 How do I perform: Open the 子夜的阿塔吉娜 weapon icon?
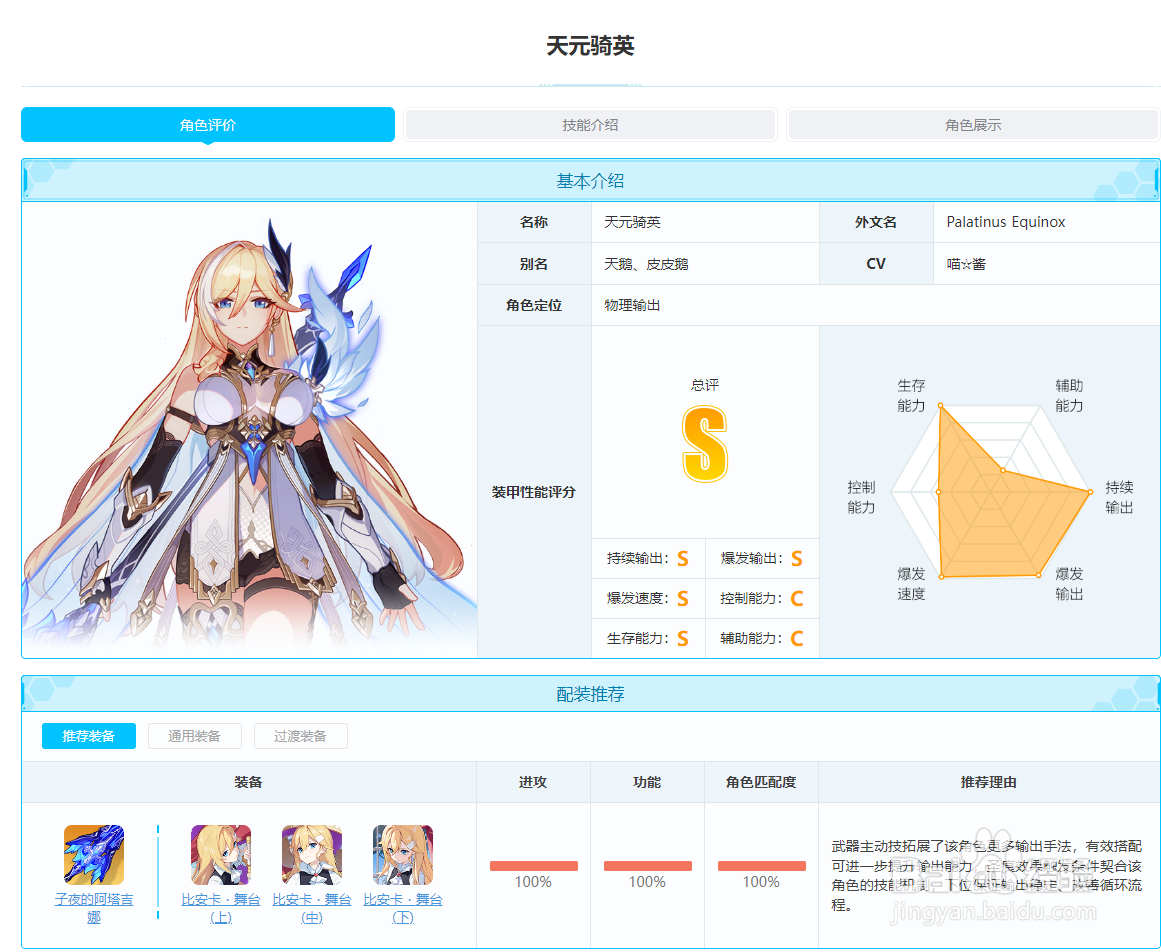tap(93, 855)
